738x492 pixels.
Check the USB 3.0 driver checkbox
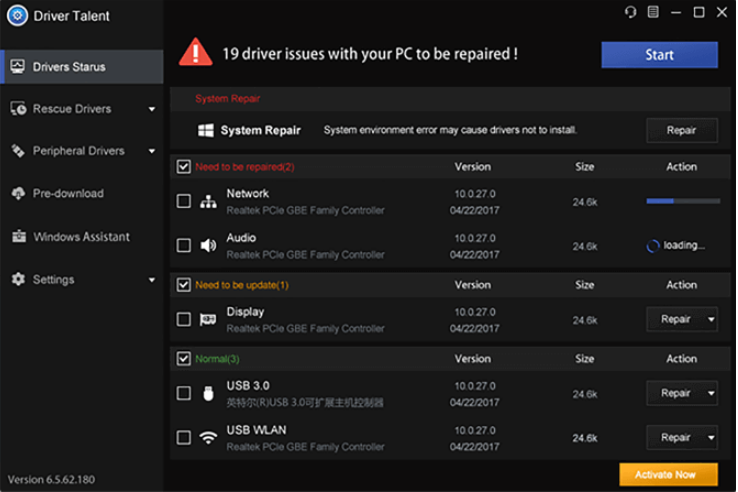(x=184, y=393)
